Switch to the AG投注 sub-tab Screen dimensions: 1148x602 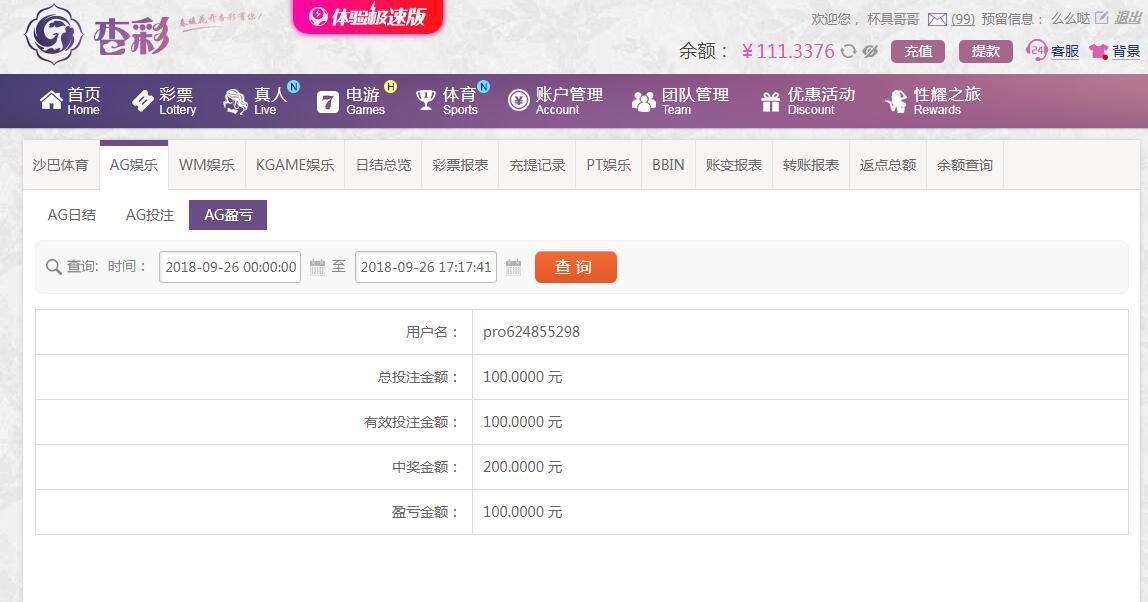pyautogui.click(x=150, y=215)
